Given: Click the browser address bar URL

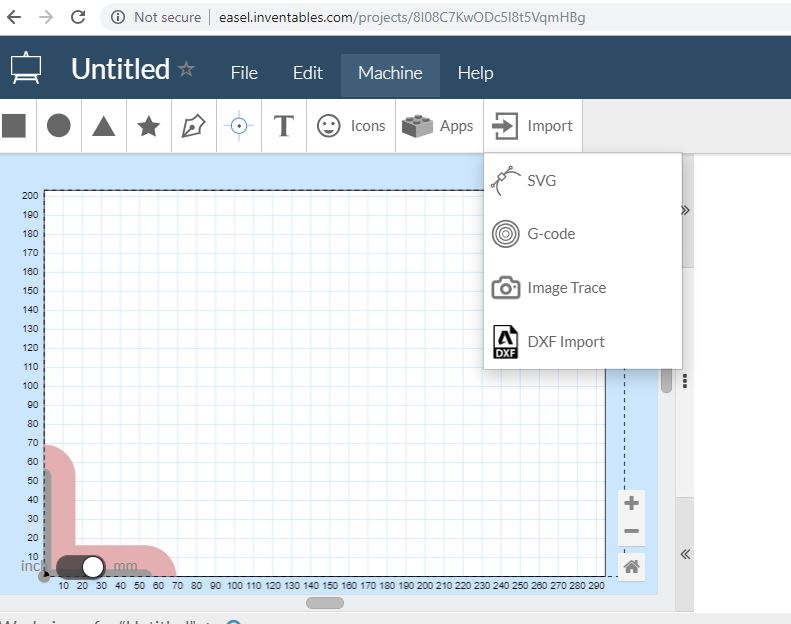Looking at the screenshot, I should pos(402,18).
